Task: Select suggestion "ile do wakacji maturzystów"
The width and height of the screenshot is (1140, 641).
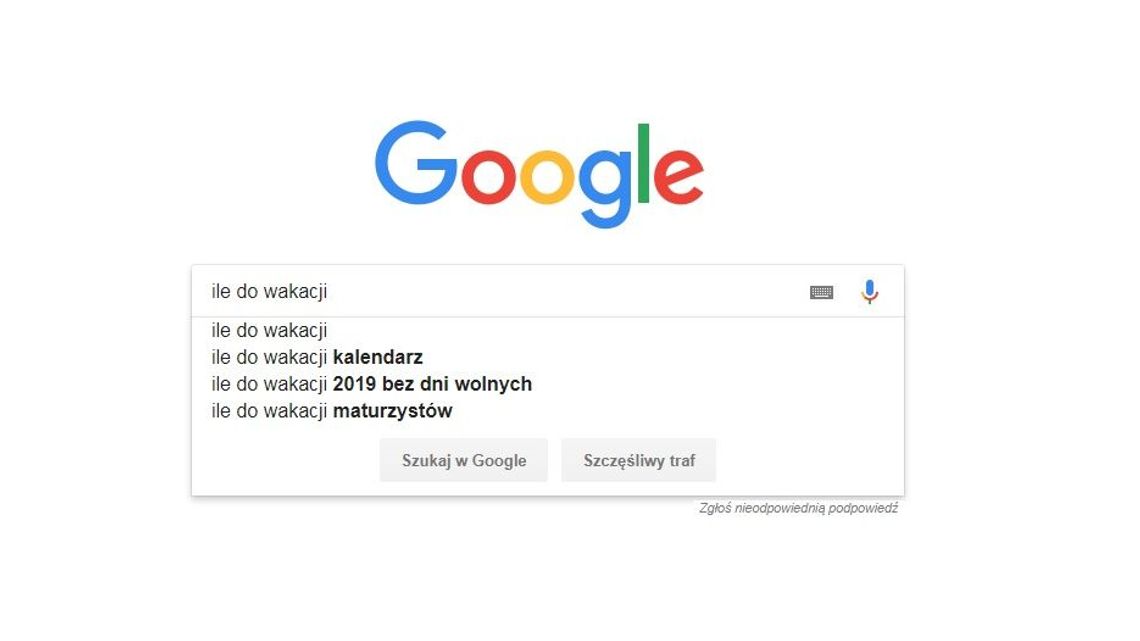Action: (x=331, y=410)
